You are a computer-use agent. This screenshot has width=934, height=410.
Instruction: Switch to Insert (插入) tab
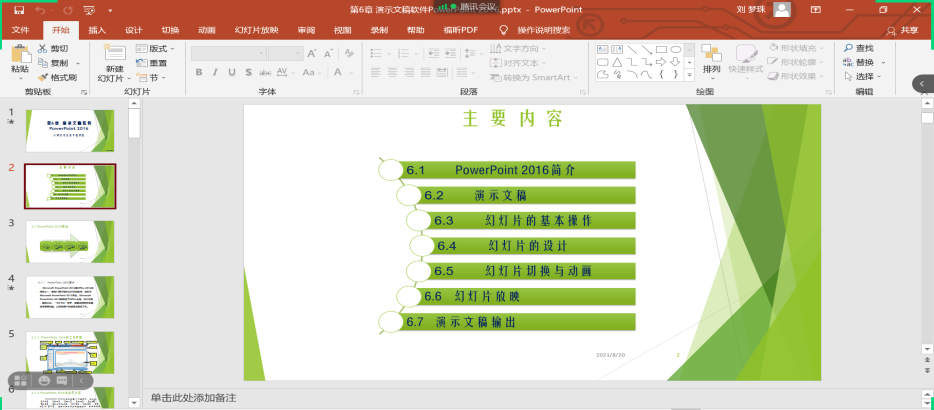point(97,30)
